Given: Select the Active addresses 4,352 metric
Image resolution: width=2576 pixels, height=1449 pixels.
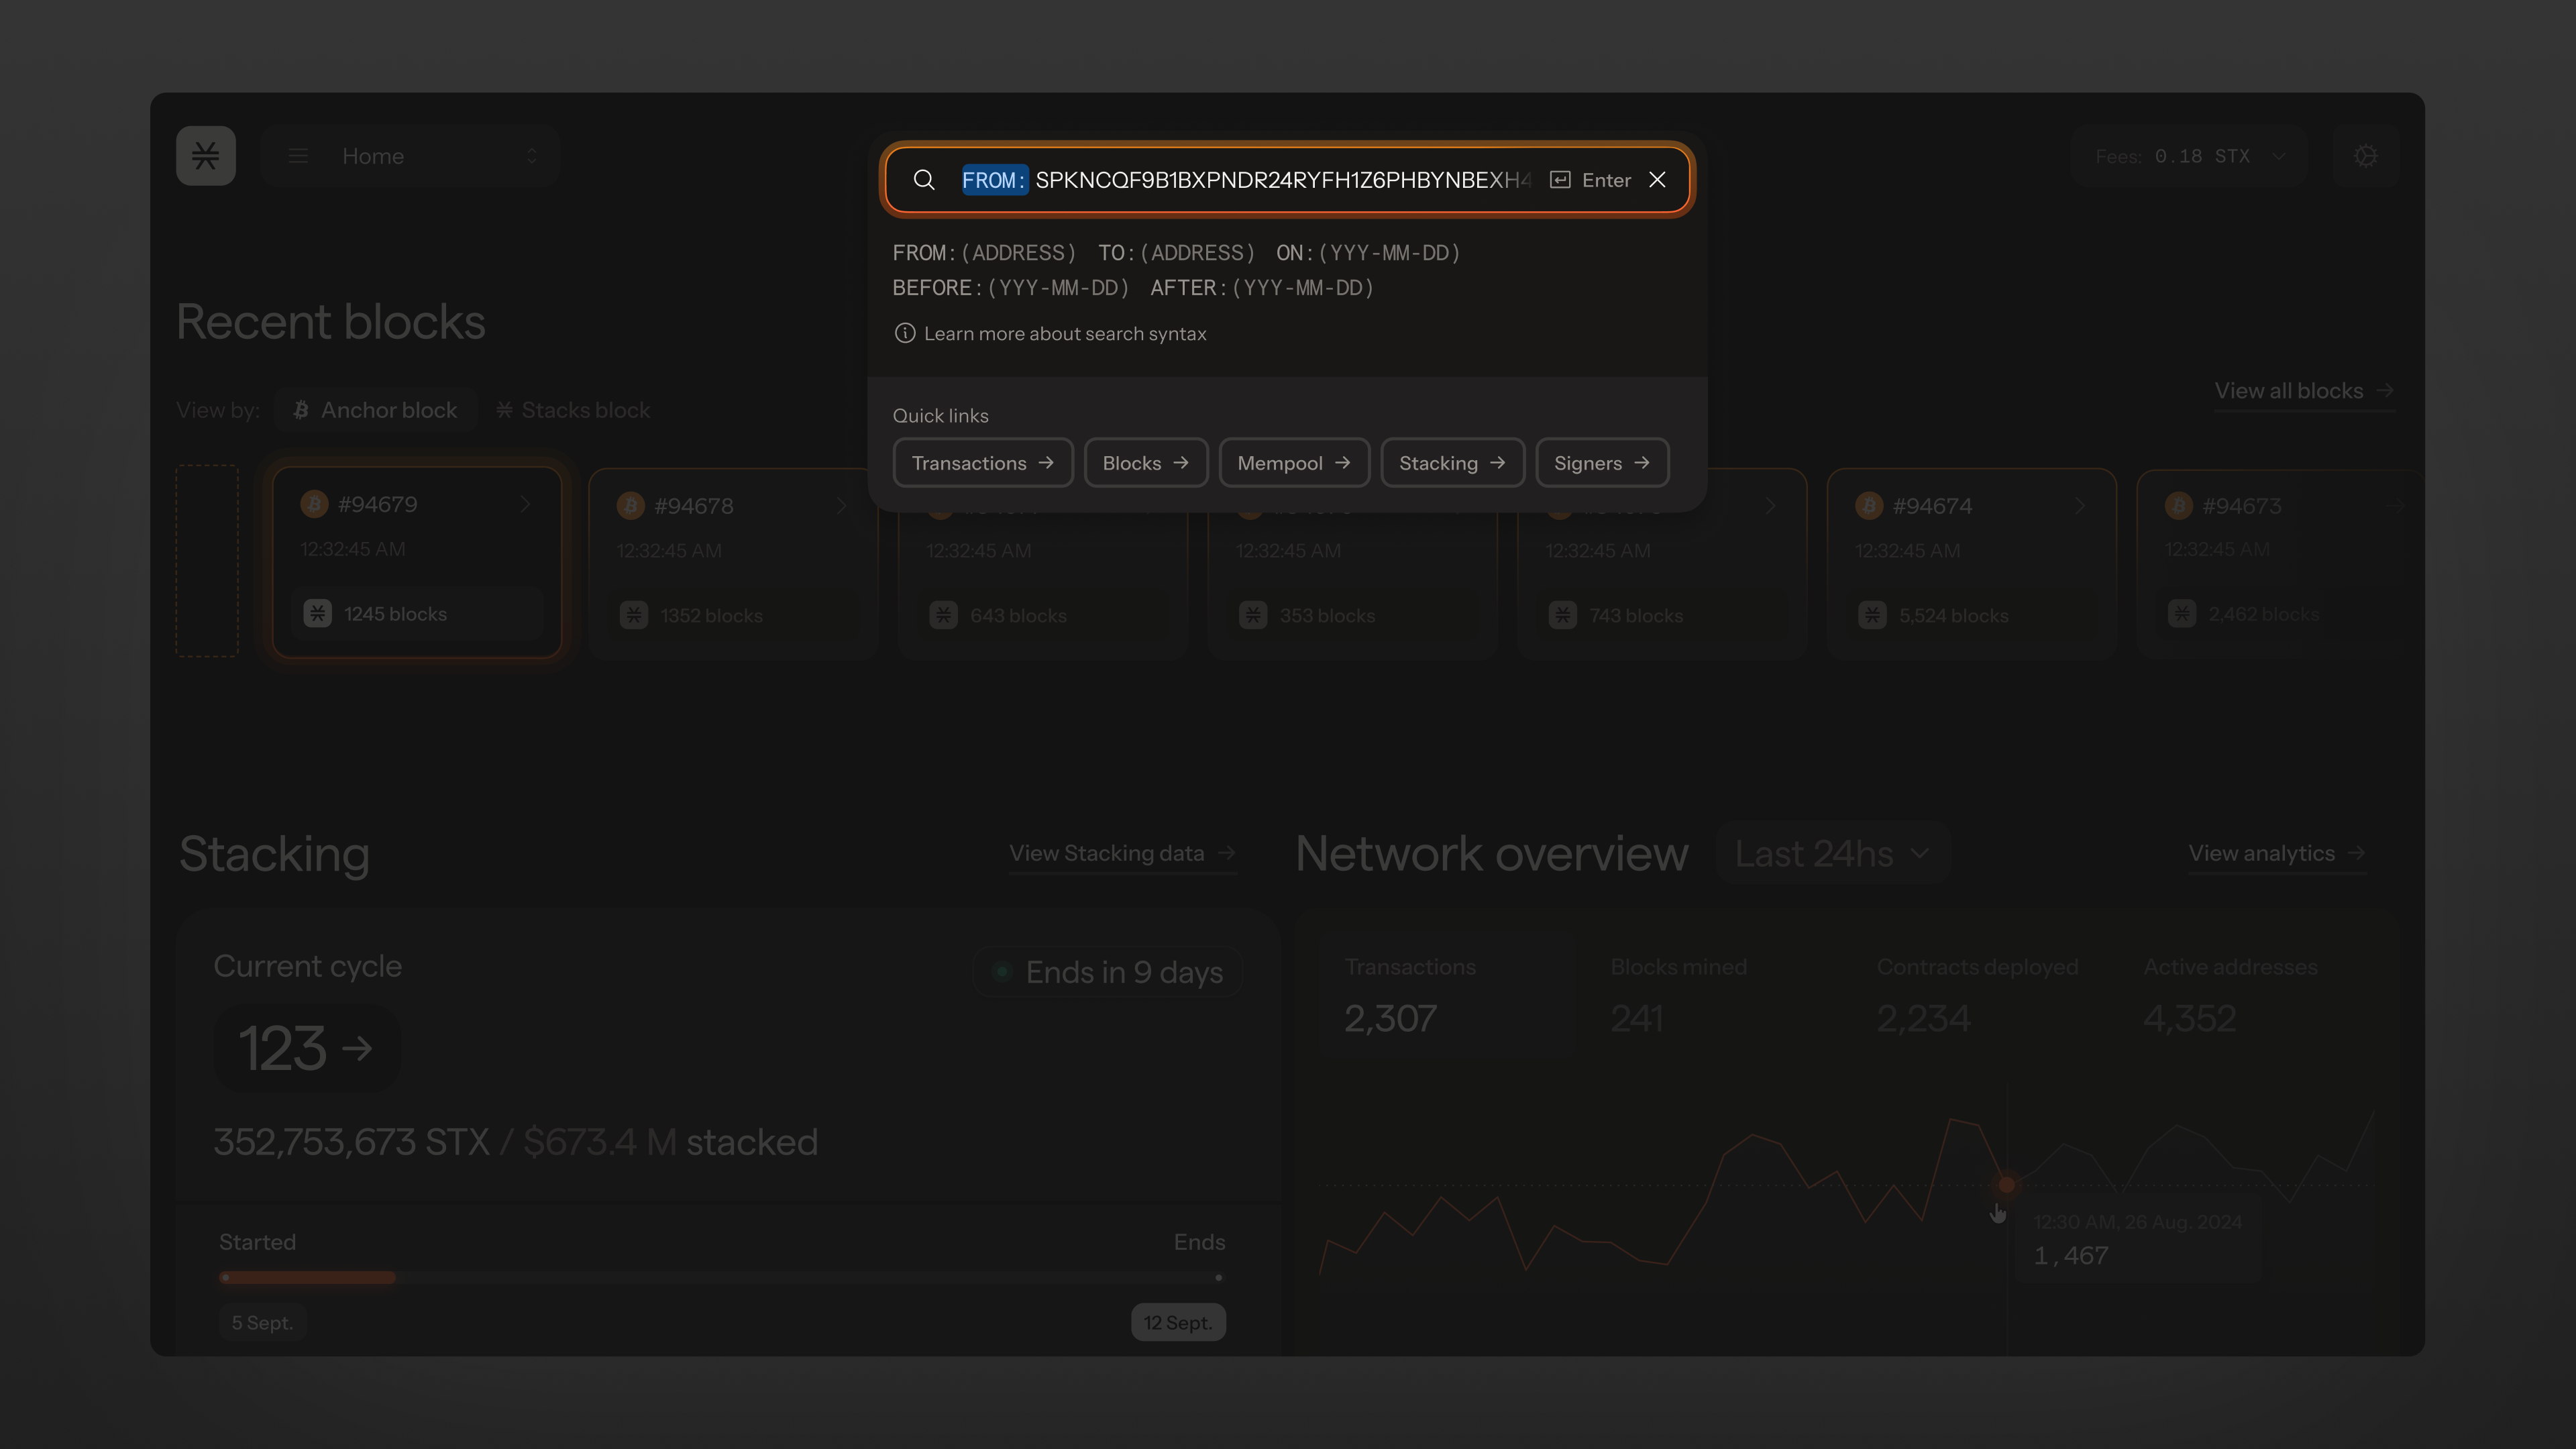Looking at the screenshot, I should (2230, 996).
